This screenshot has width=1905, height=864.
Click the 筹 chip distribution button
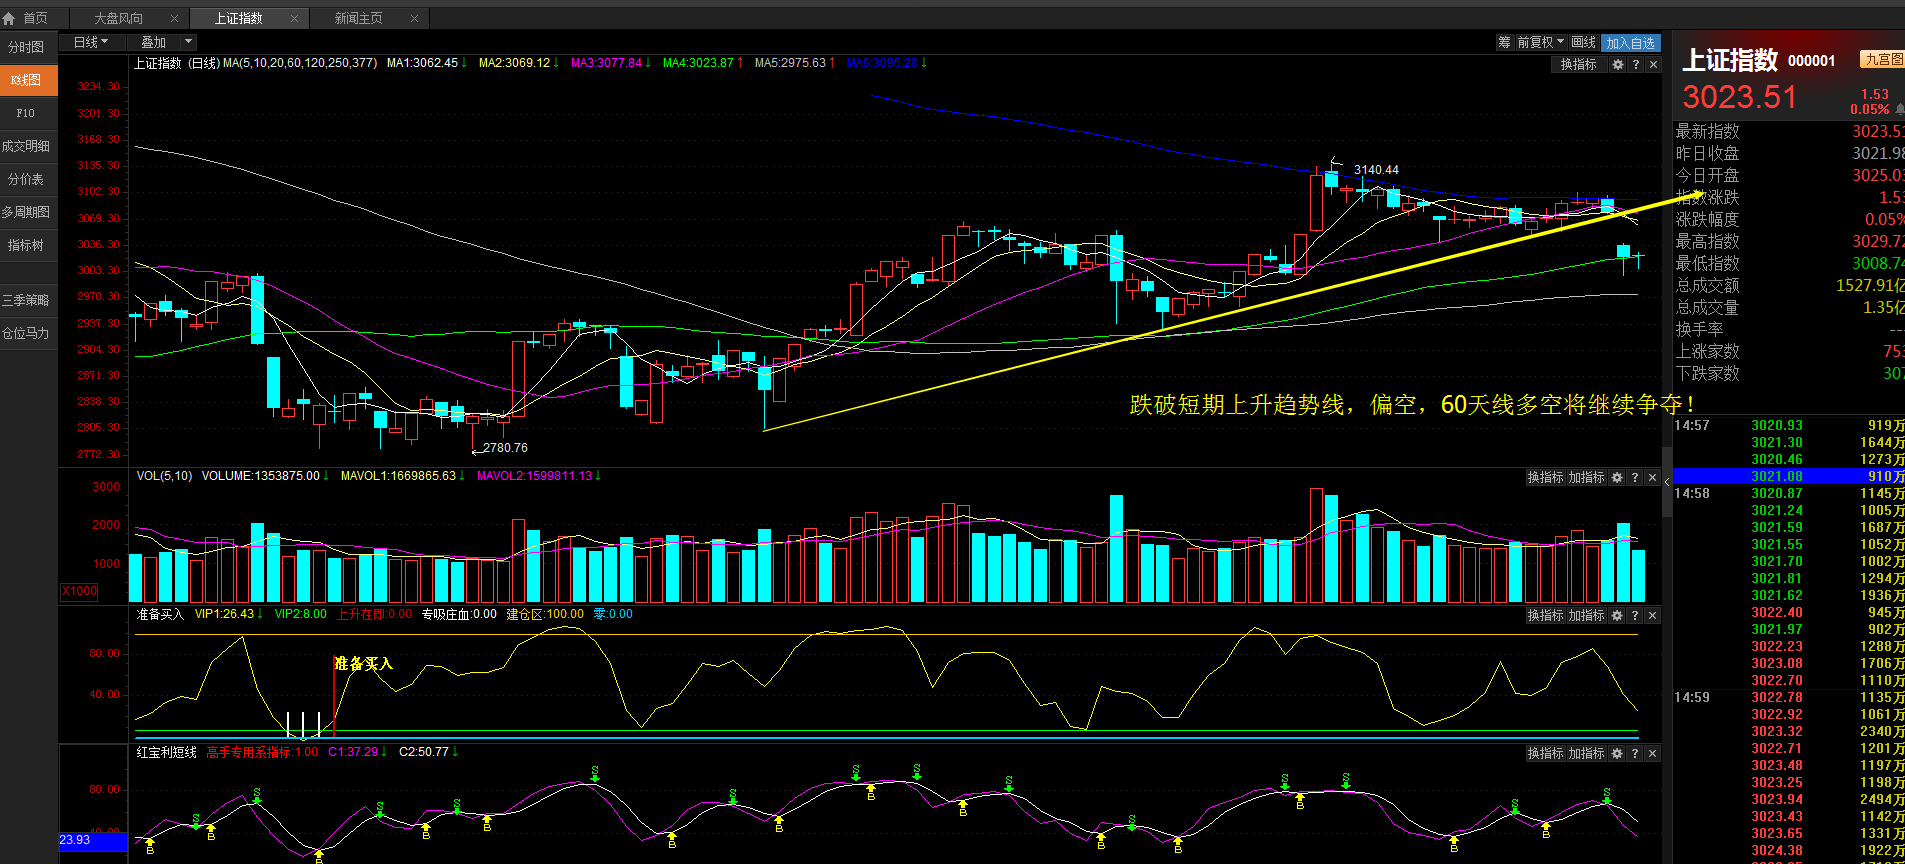1504,42
